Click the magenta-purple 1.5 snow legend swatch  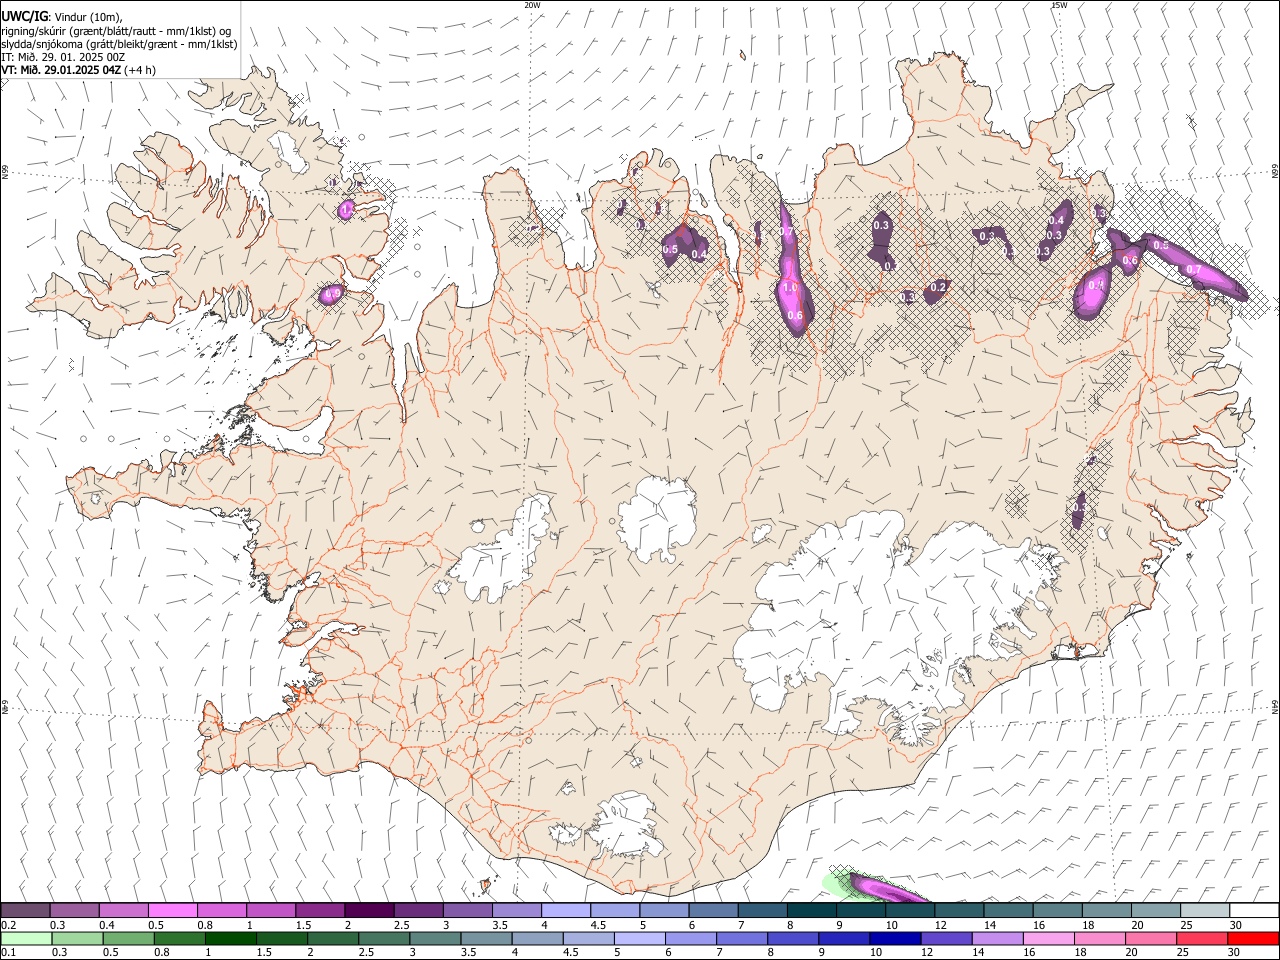[x=319, y=910]
